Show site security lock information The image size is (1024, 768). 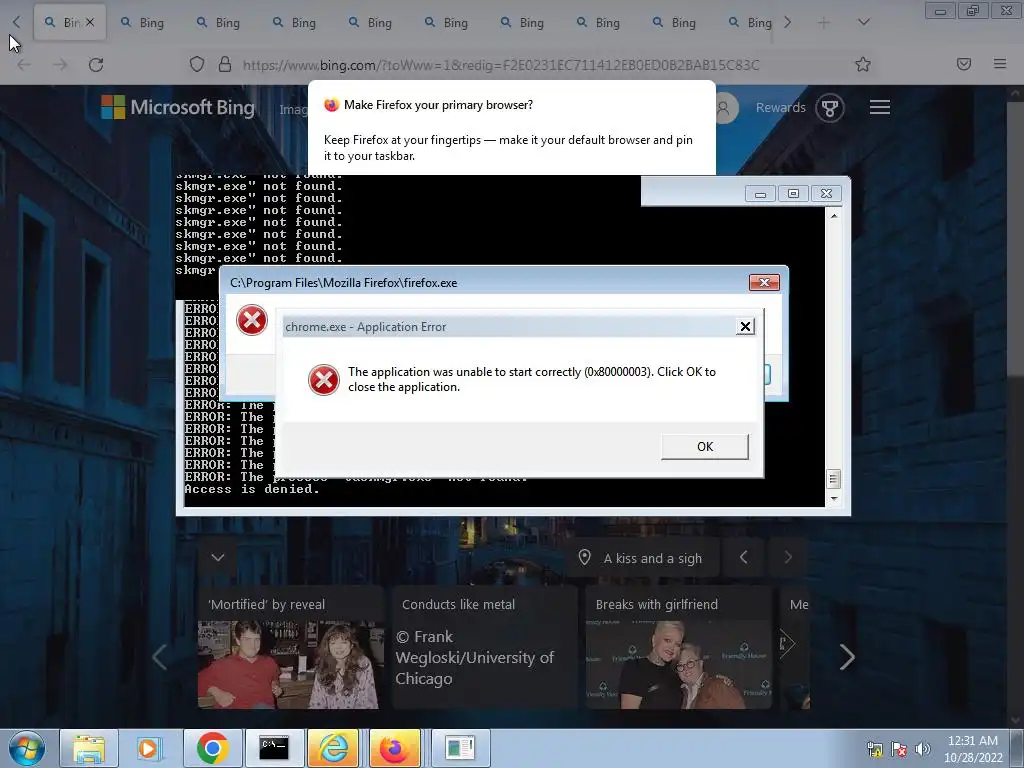tap(225, 64)
